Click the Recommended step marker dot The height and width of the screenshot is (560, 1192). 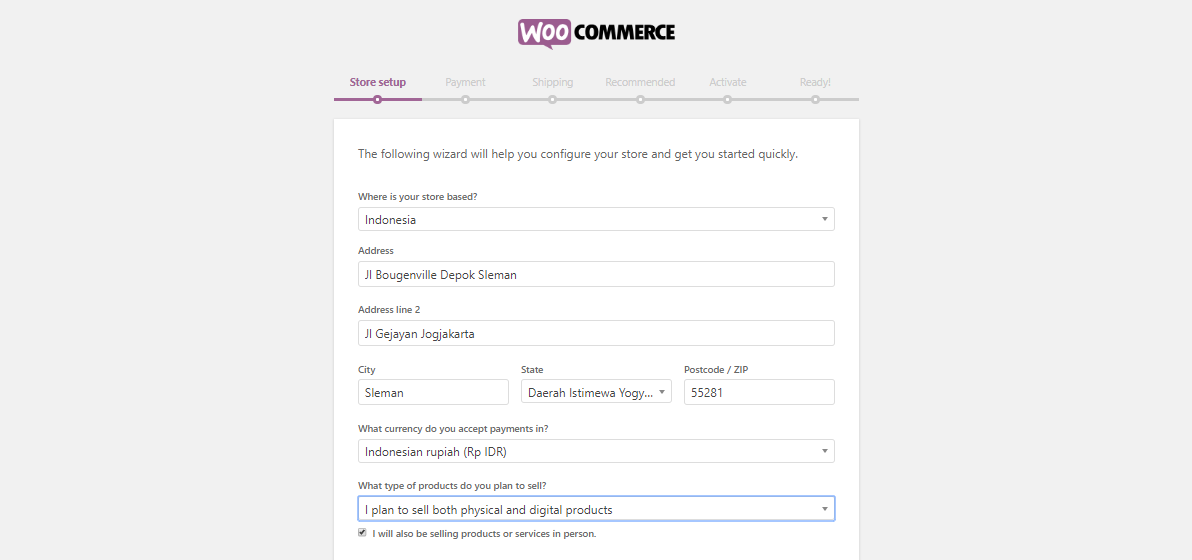[640, 99]
